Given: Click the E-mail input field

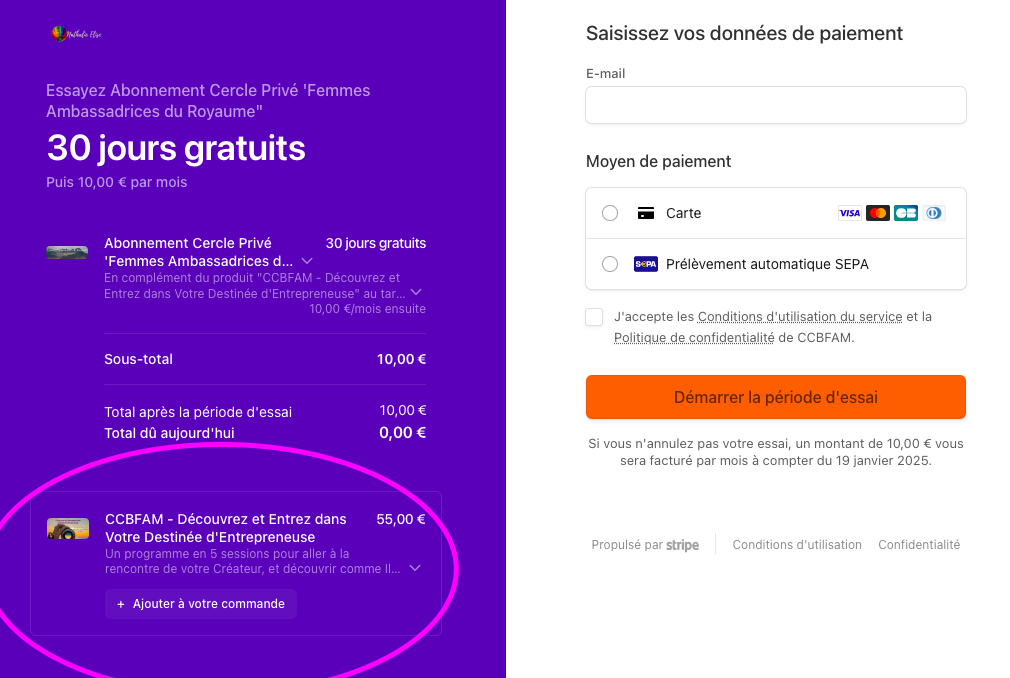Looking at the screenshot, I should (775, 105).
